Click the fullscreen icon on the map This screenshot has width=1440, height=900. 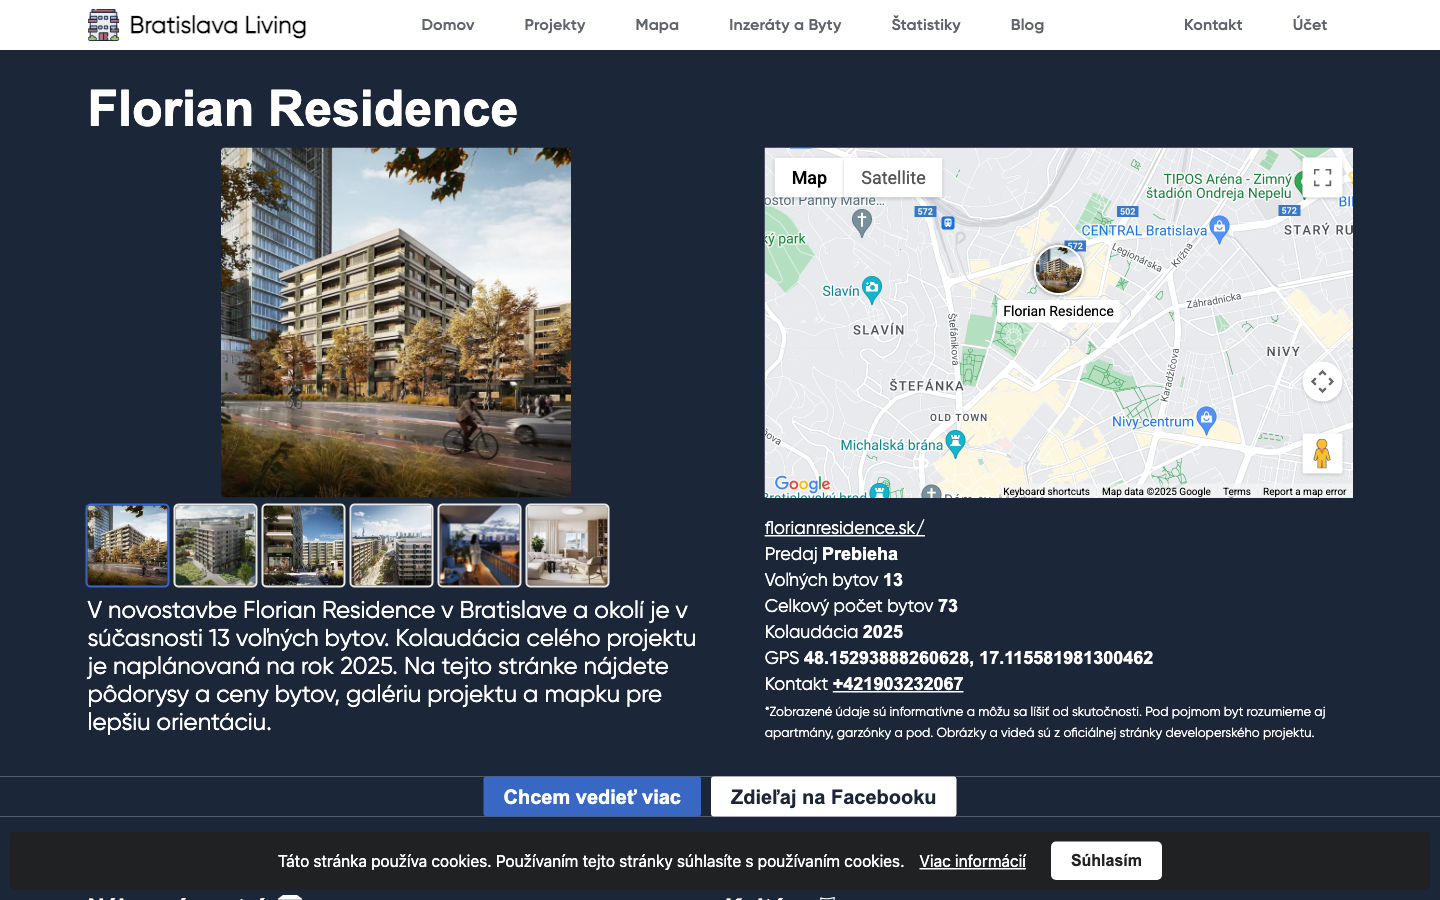[x=1322, y=177]
